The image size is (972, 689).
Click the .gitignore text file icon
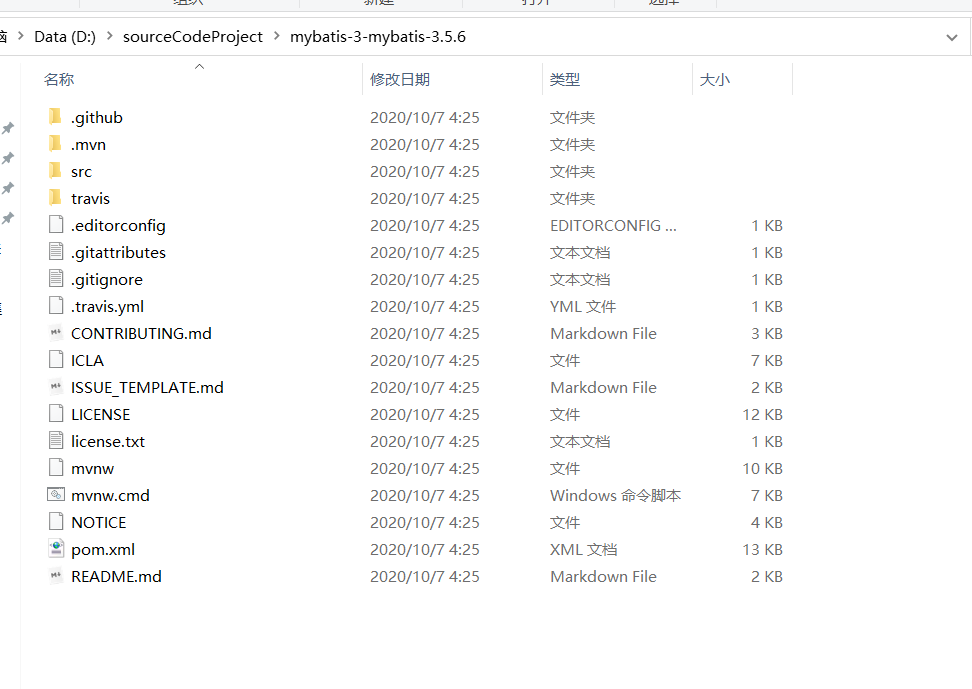[56, 278]
